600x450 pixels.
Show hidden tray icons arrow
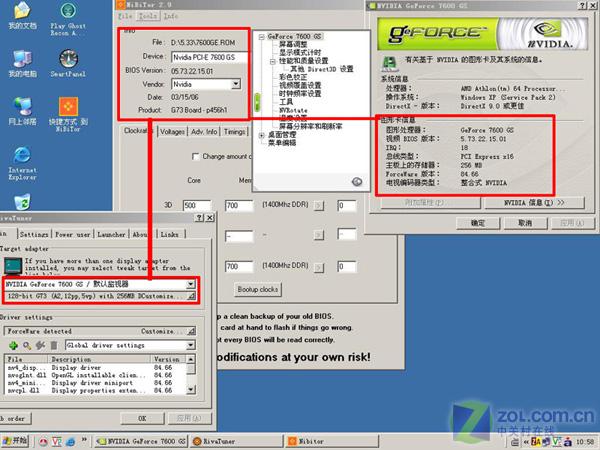pos(526,442)
